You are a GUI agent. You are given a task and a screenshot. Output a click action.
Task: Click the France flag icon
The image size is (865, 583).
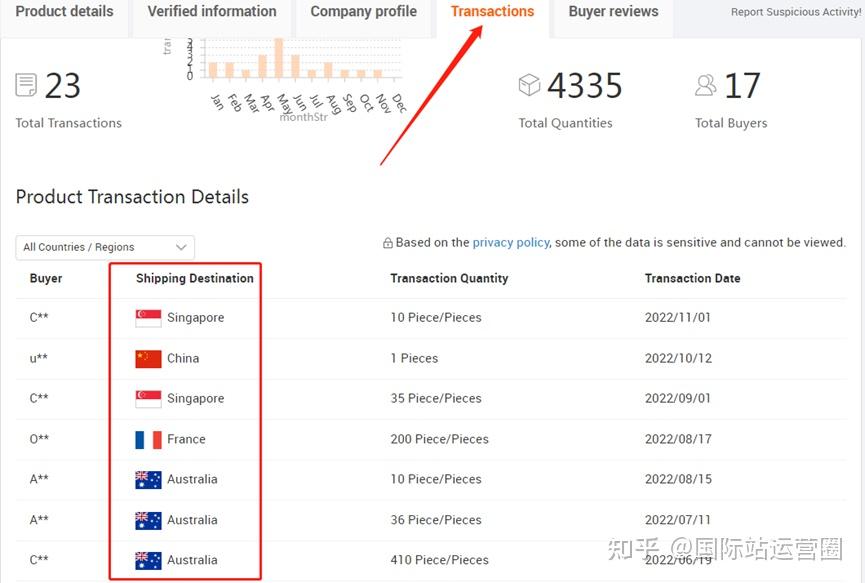(148, 440)
